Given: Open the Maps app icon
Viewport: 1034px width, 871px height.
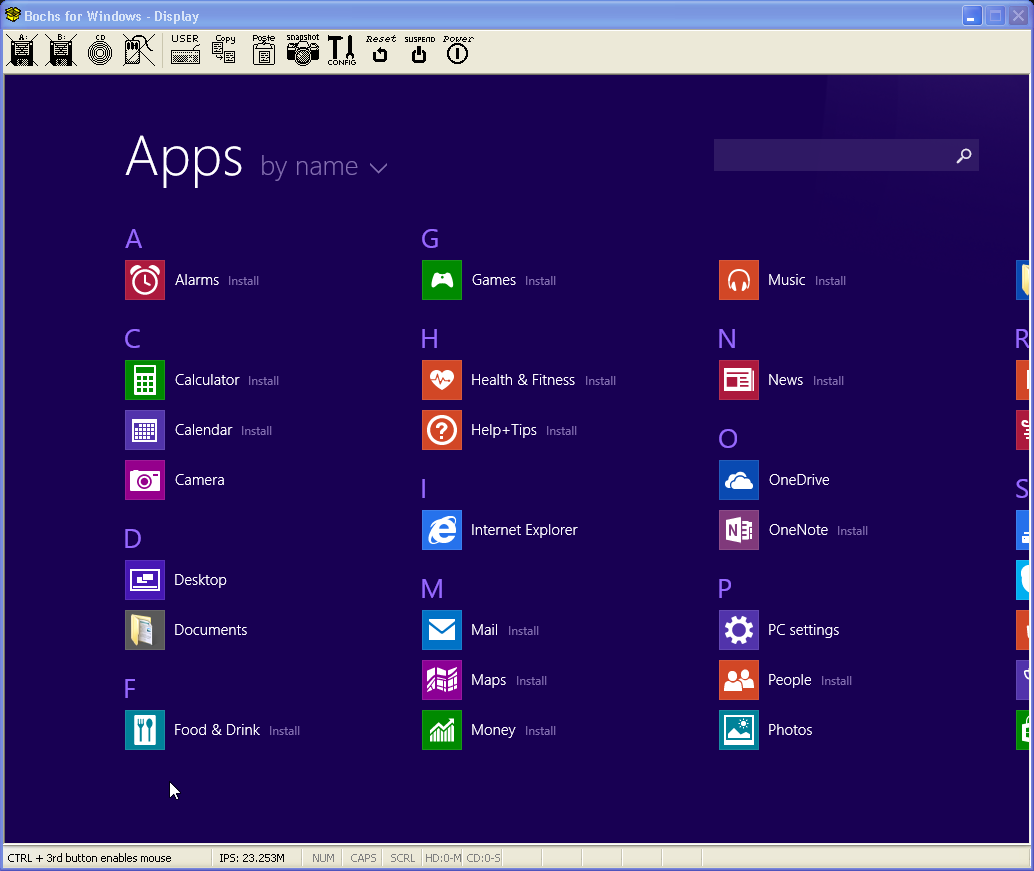Looking at the screenshot, I should pos(442,680).
